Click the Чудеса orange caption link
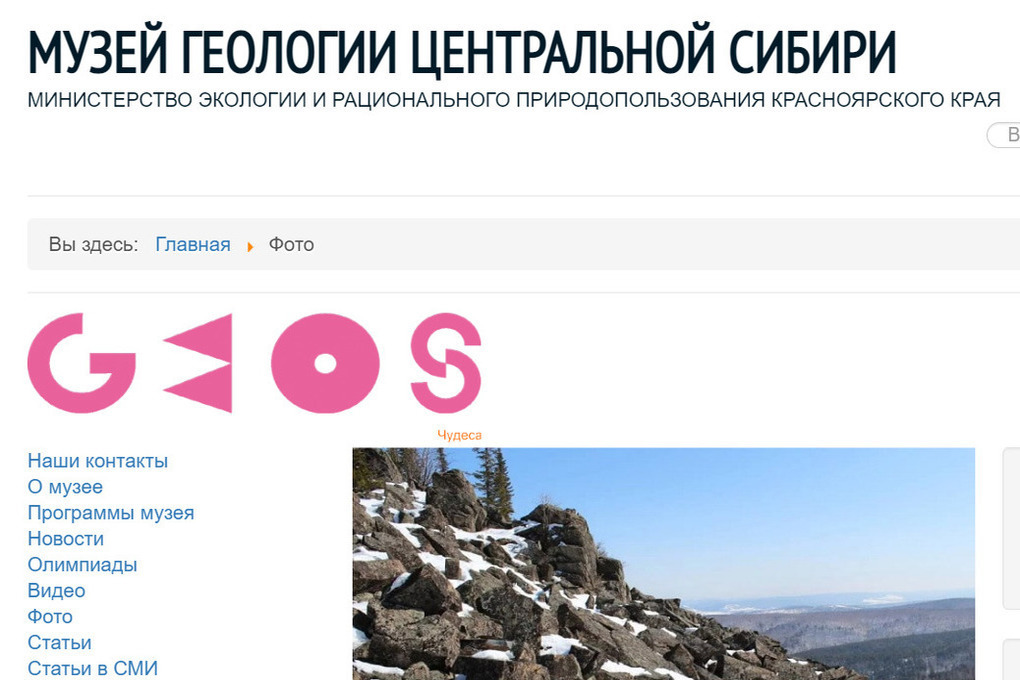This screenshot has width=1020, height=680. pos(459,435)
